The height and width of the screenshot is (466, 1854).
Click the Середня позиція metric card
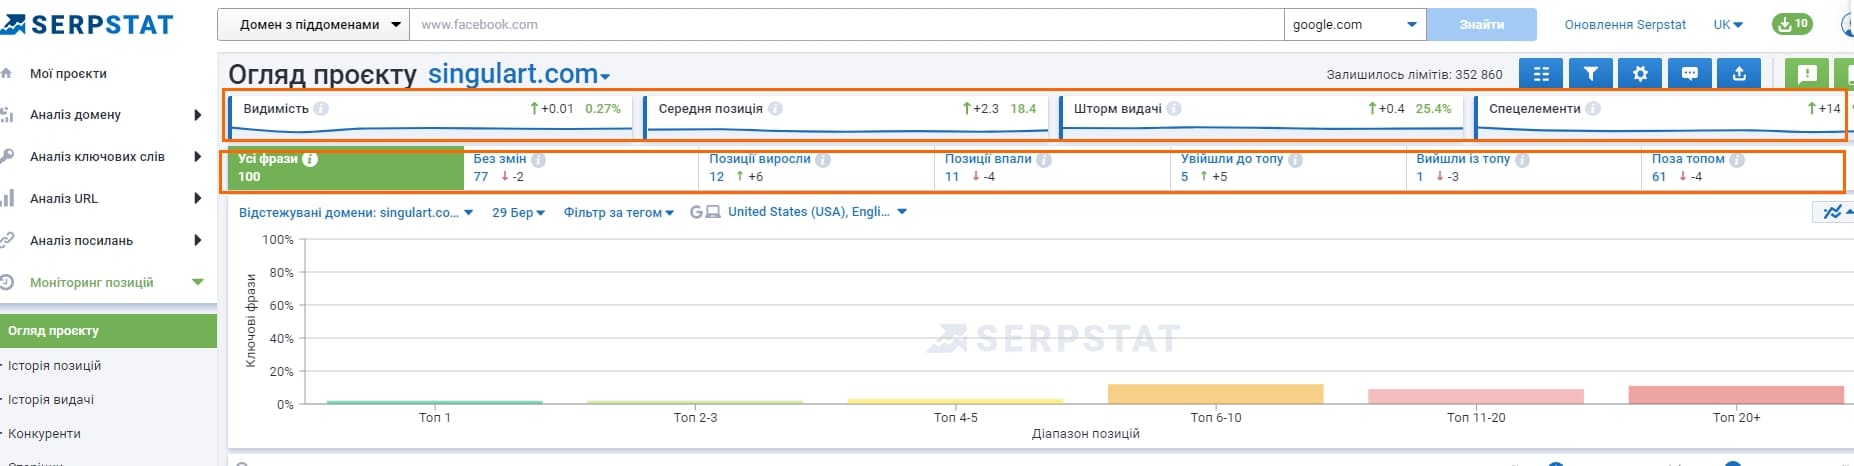click(846, 117)
